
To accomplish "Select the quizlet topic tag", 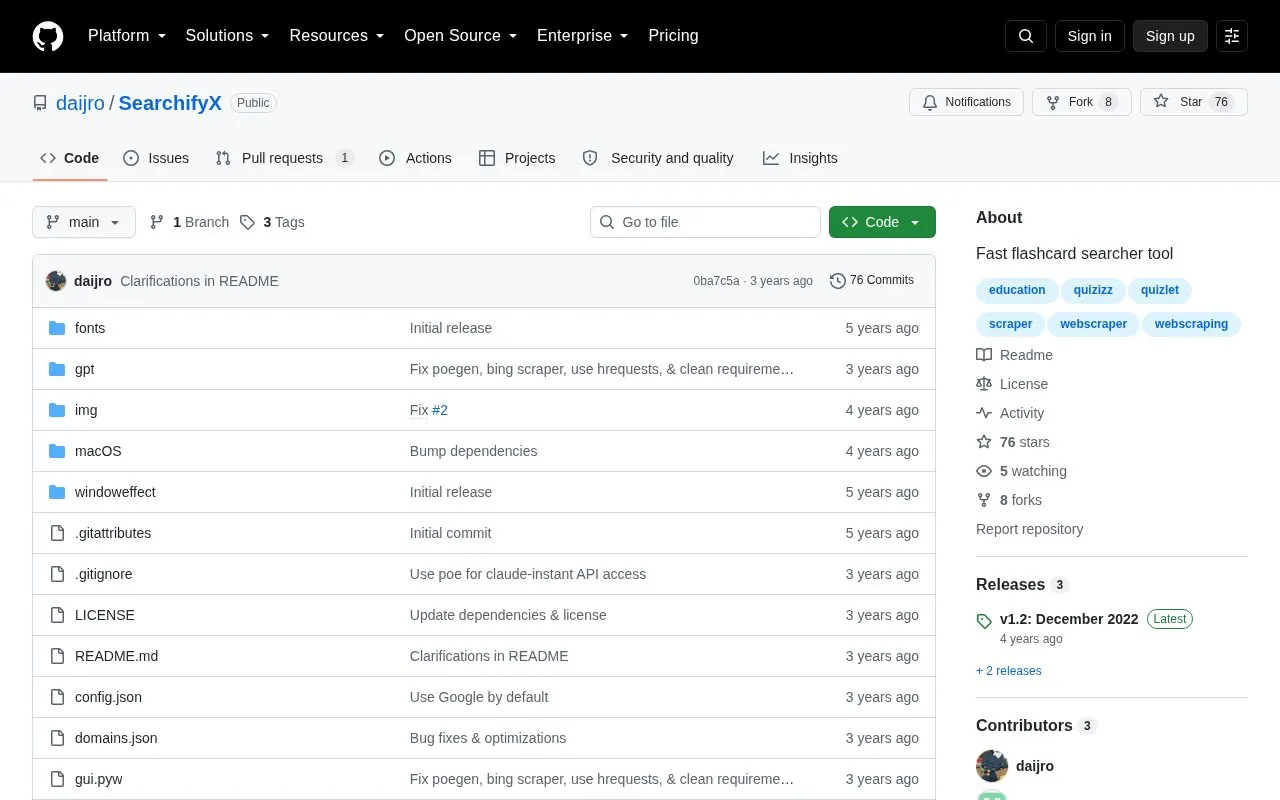I will 1160,290.
